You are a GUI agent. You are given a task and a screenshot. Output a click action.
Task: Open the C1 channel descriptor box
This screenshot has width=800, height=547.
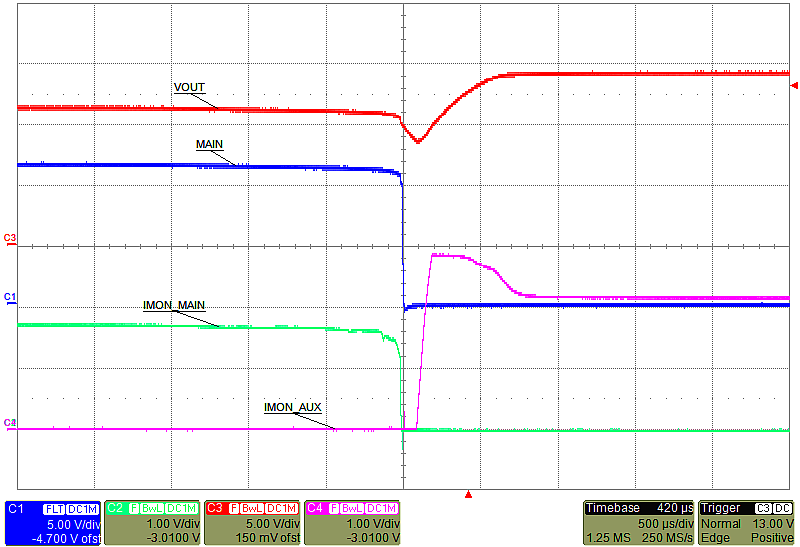click(x=53, y=523)
